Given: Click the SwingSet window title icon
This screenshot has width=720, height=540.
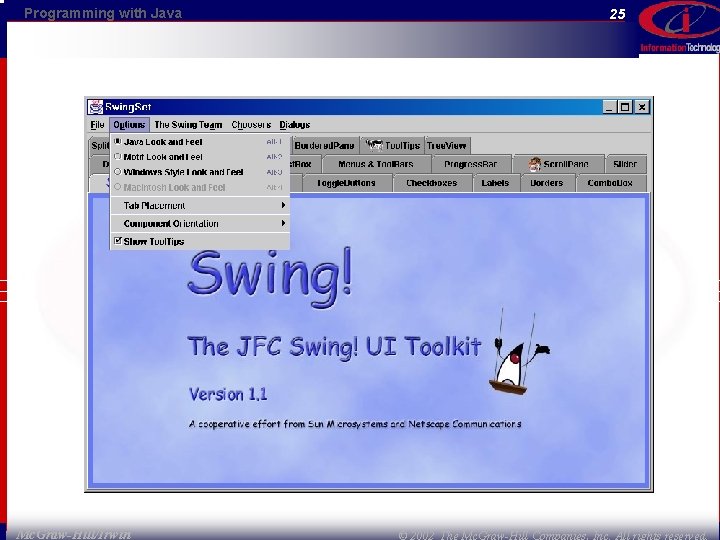Looking at the screenshot, I should (95, 107).
